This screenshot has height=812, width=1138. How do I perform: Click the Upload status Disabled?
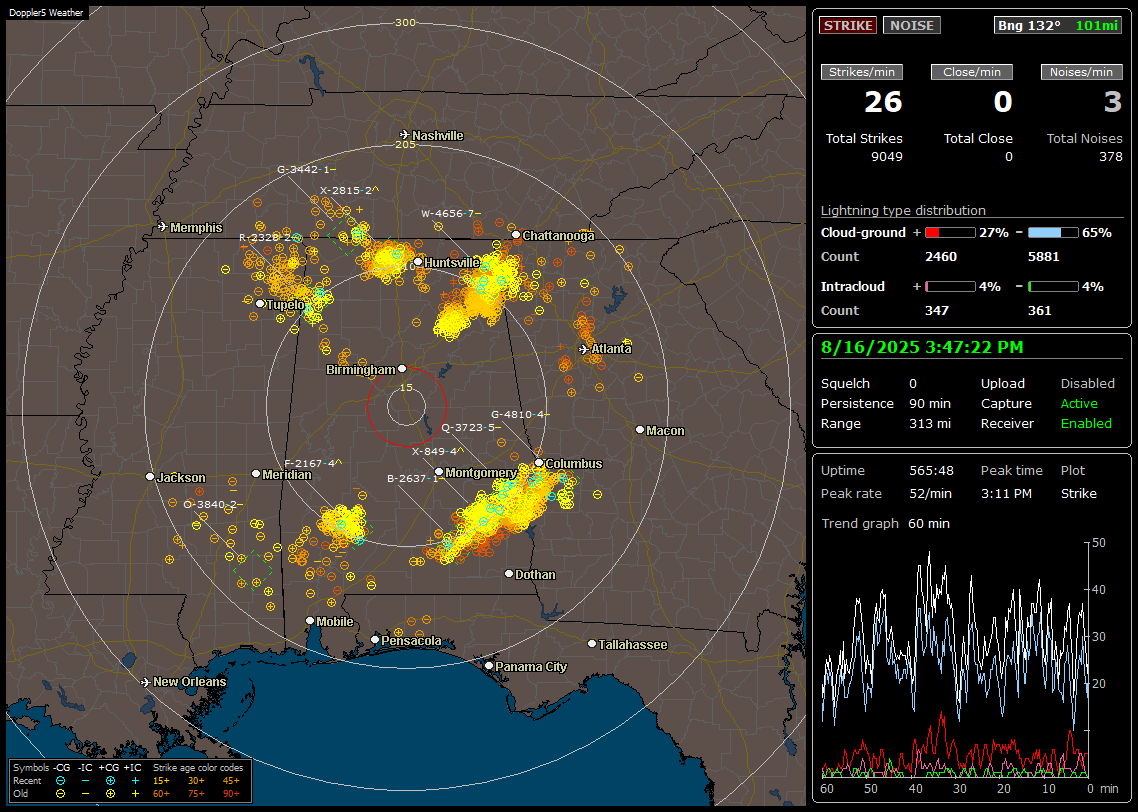[1087, 384]
